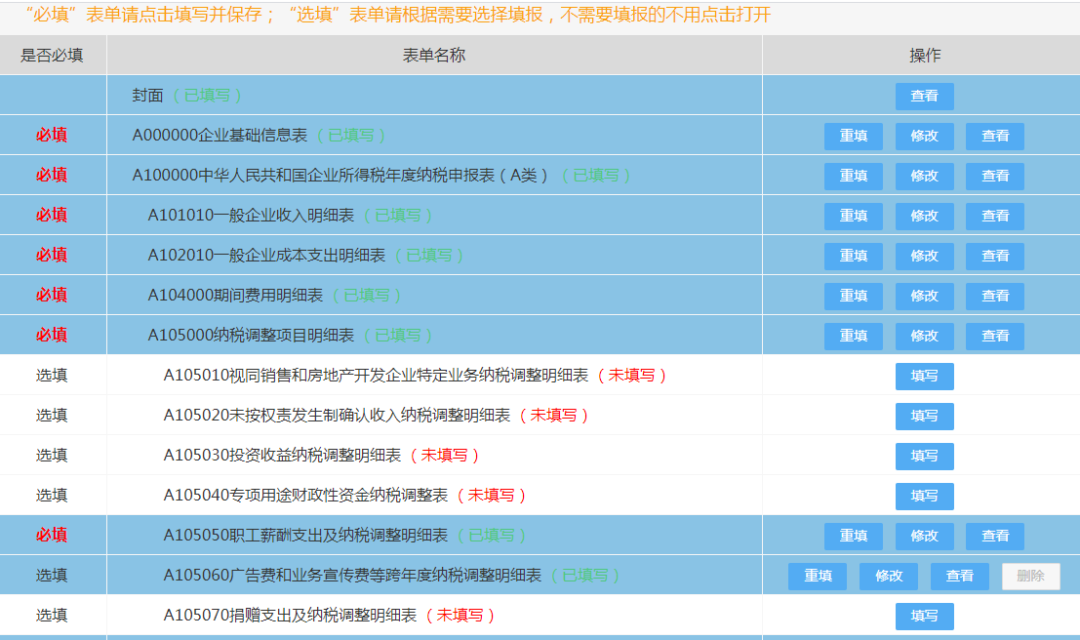This screenshot has height=640, width=1080.
Task: Select form name A104000期间费用明细表
Action: pyautogui.click(x=235, y=295)
